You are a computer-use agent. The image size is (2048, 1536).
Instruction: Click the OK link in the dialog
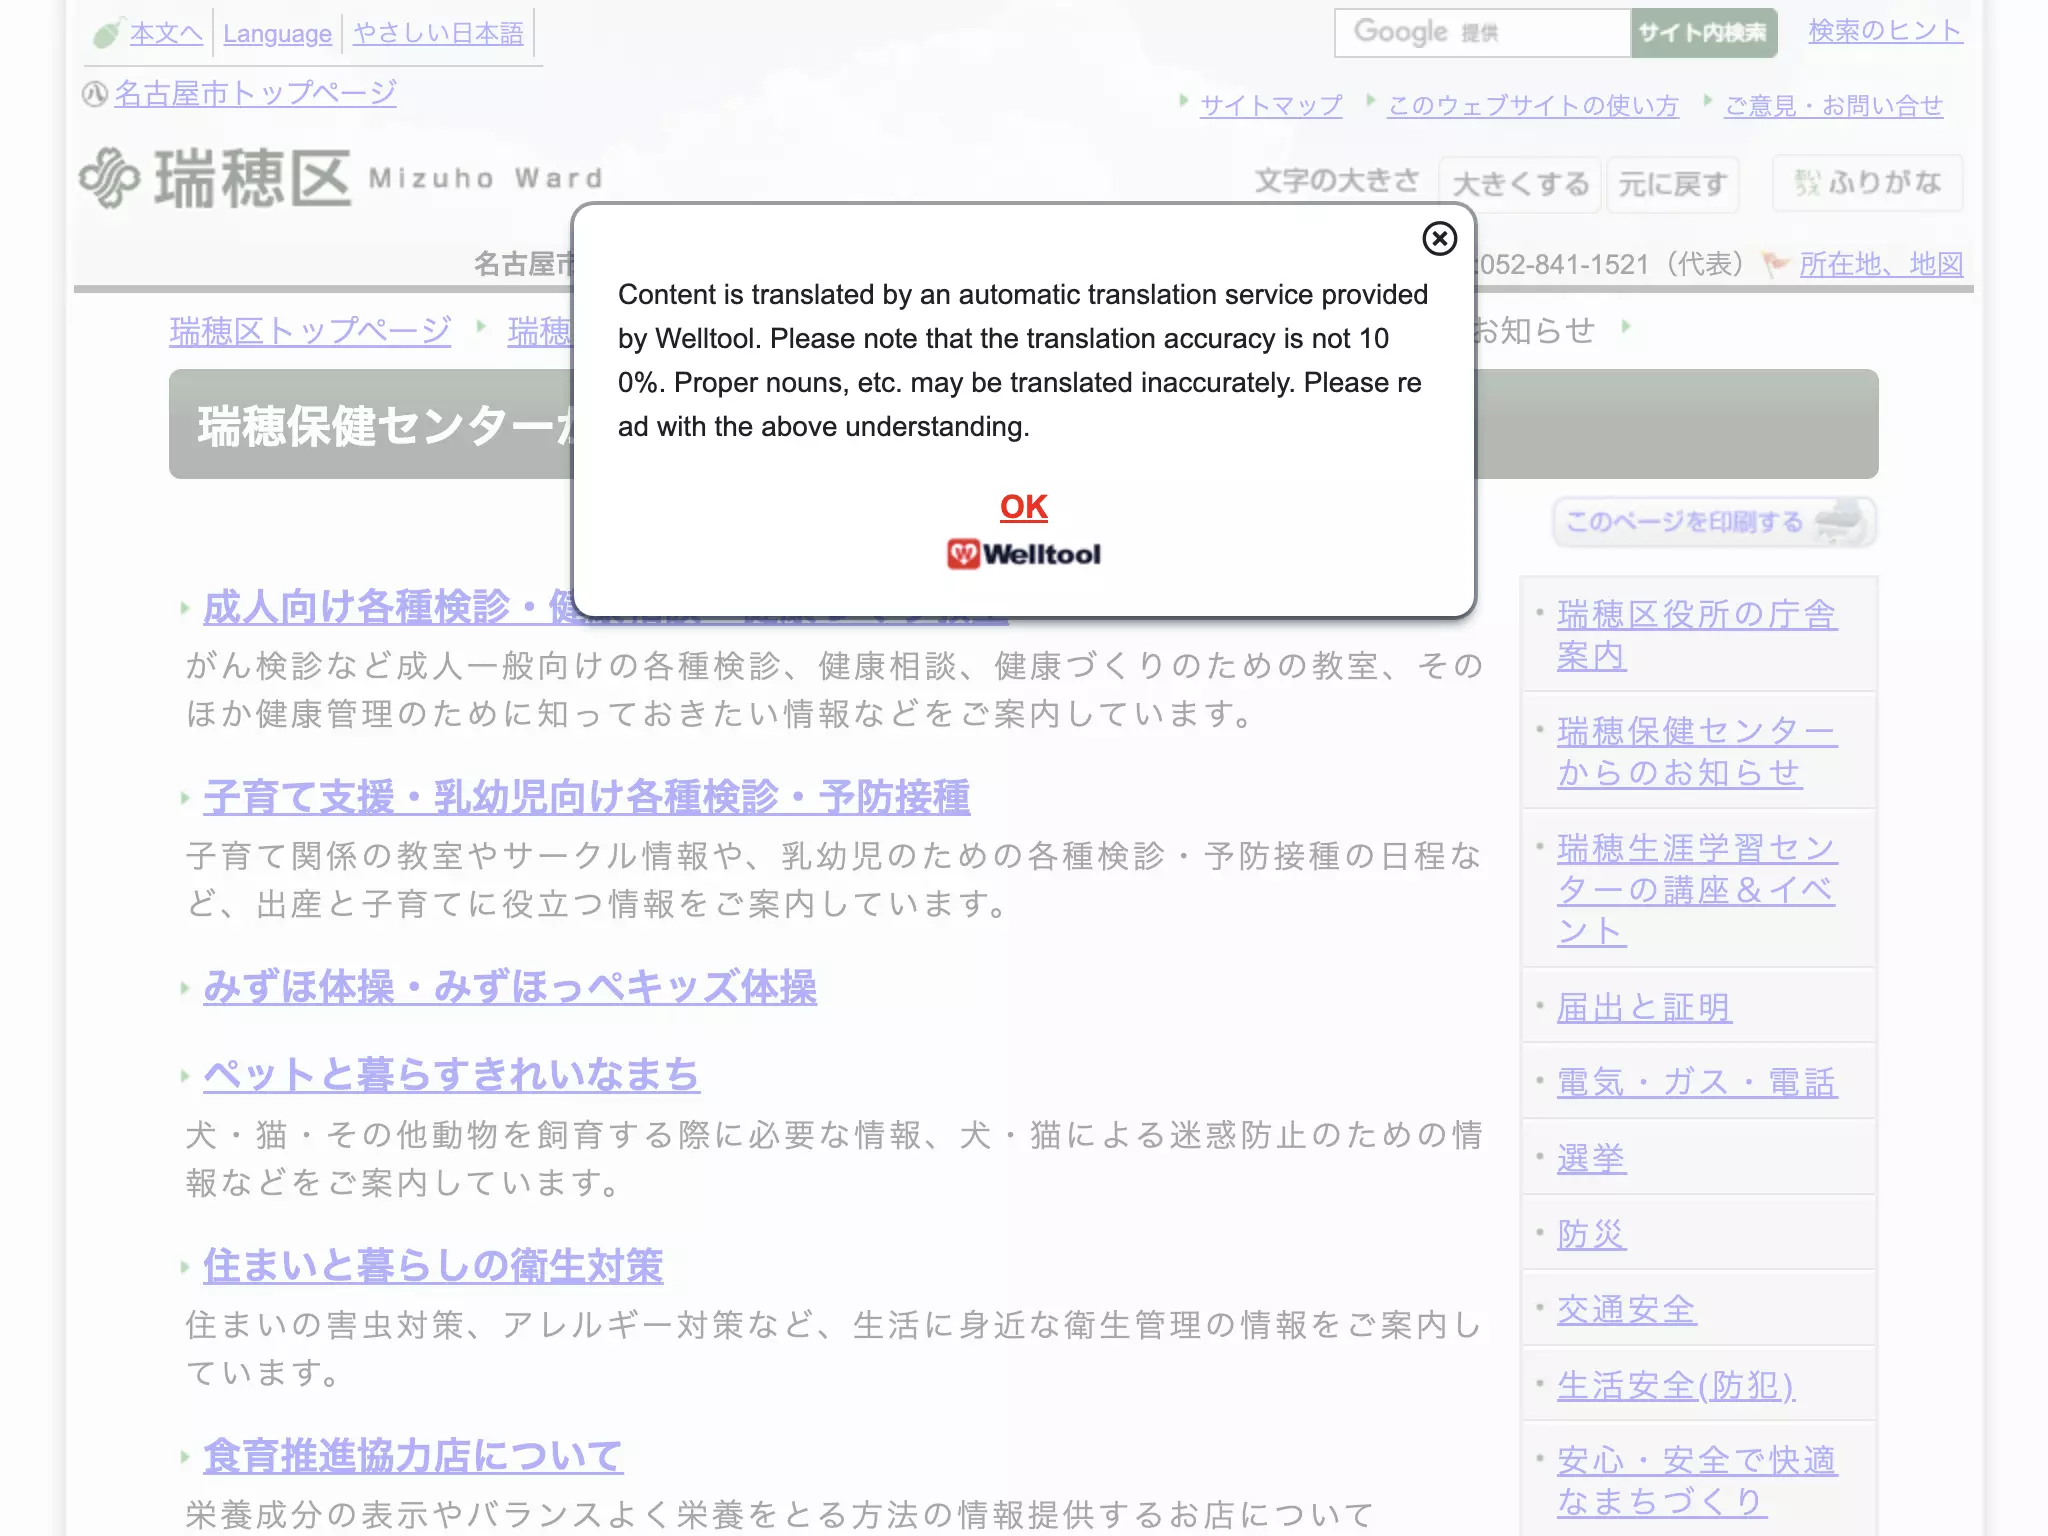point(1023,507)
